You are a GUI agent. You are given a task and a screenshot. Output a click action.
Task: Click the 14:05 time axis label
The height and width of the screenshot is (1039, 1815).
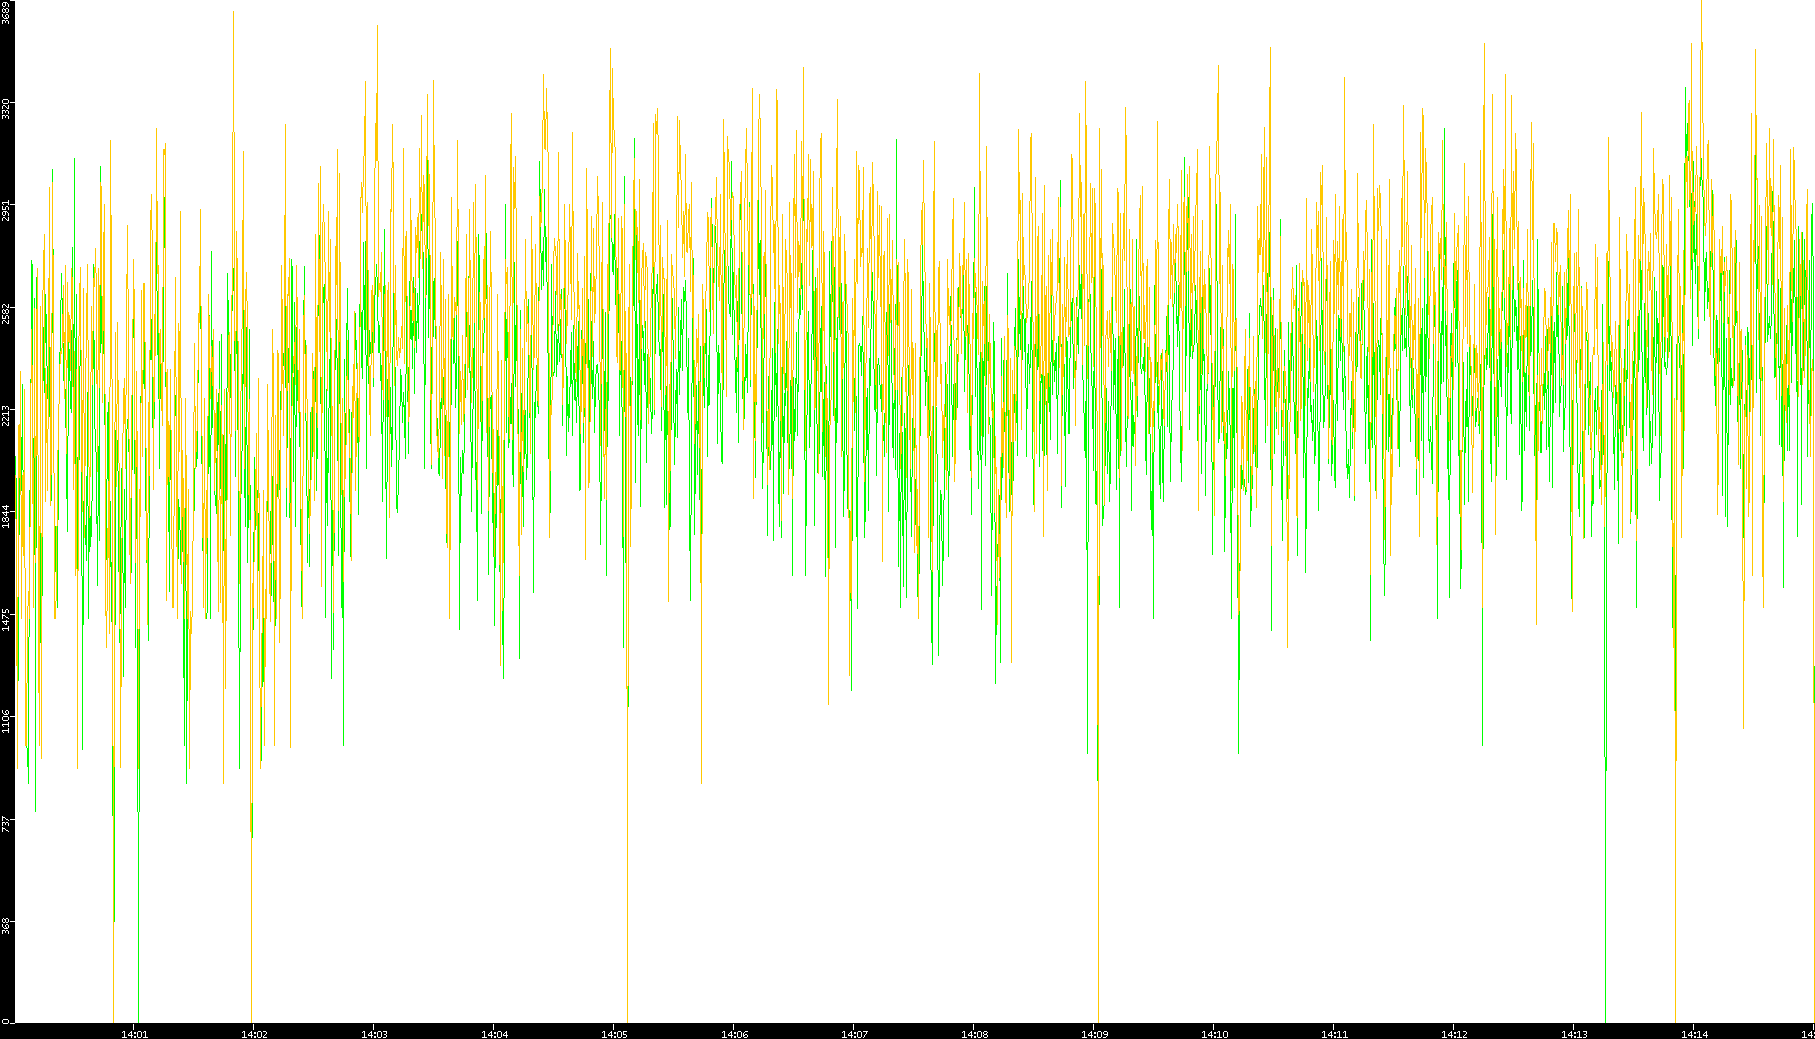pos(614,1034)
